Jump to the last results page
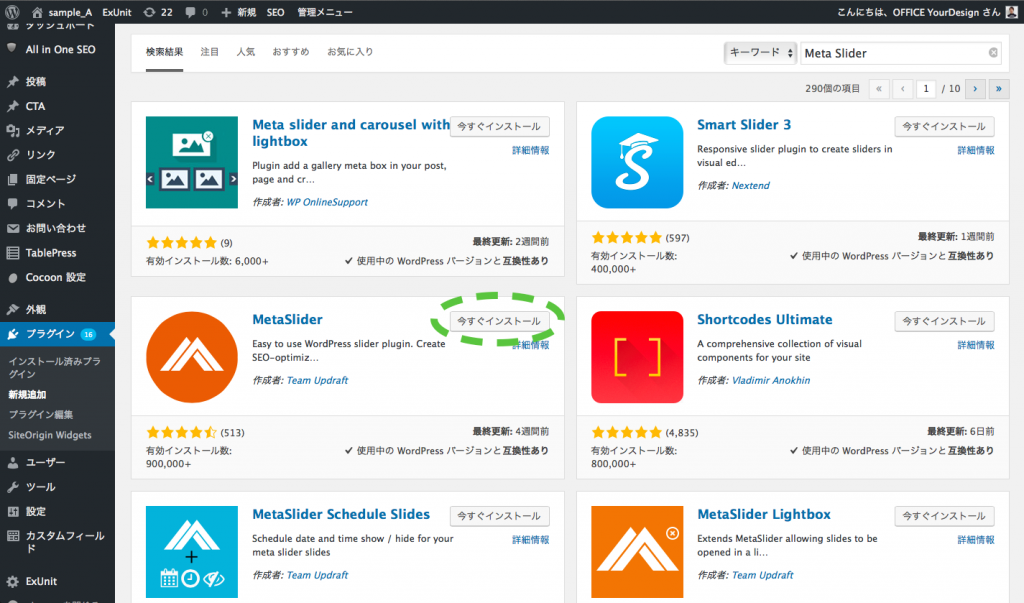This screenshot has height=603, width=1024. (998, 89)
